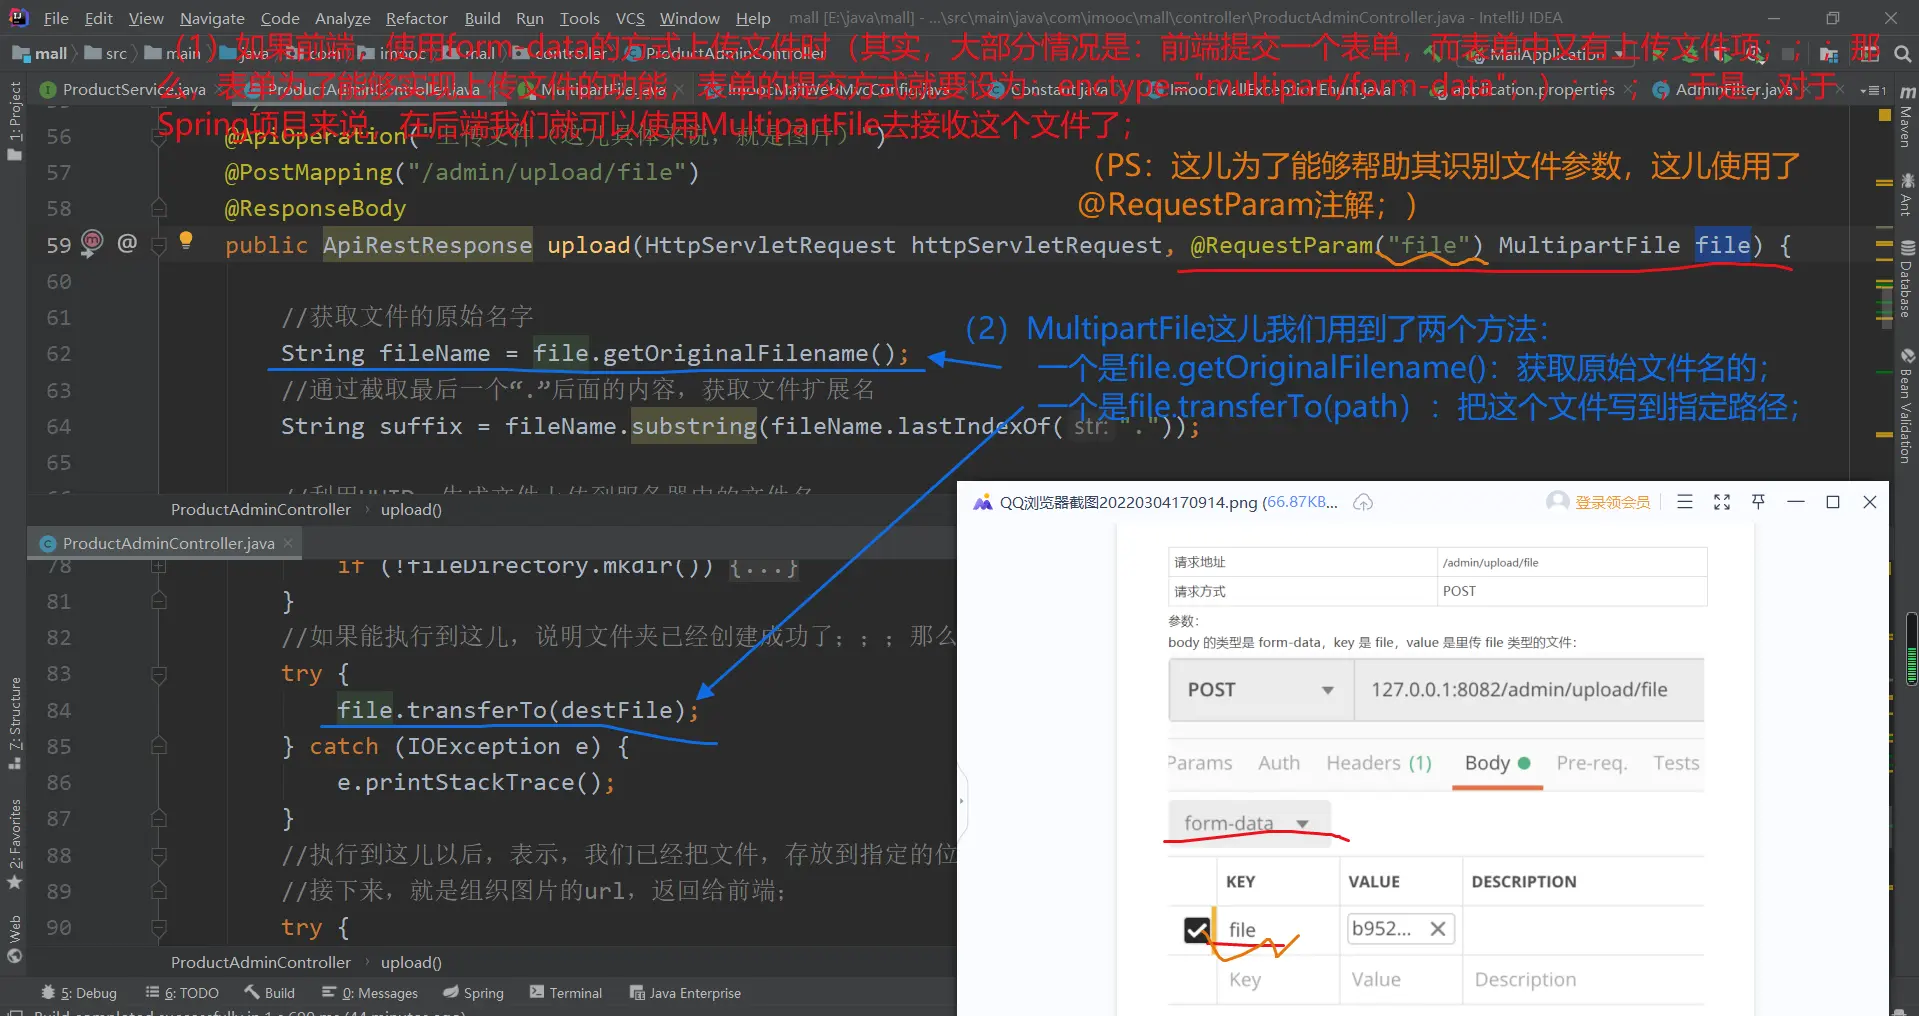The width and height of the screenshot is (1919, 1016).
Task: Collapse the fold marker at line 56
Action: [158, 136]
